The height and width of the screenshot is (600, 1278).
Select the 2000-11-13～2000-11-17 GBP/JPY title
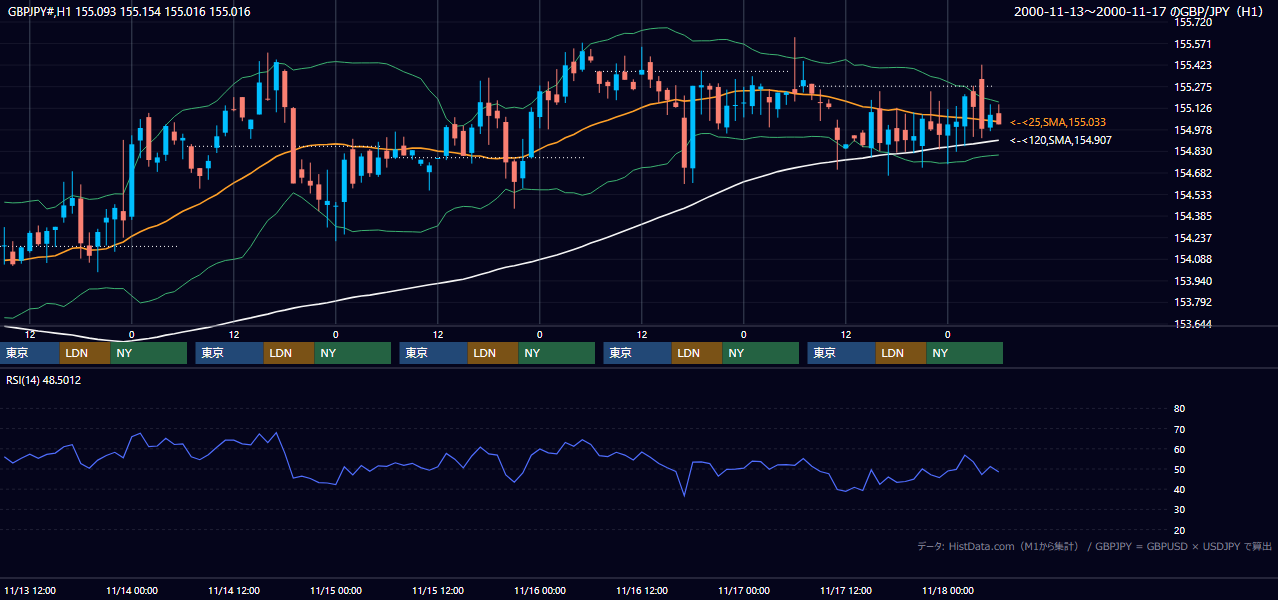coord(1139,11)
